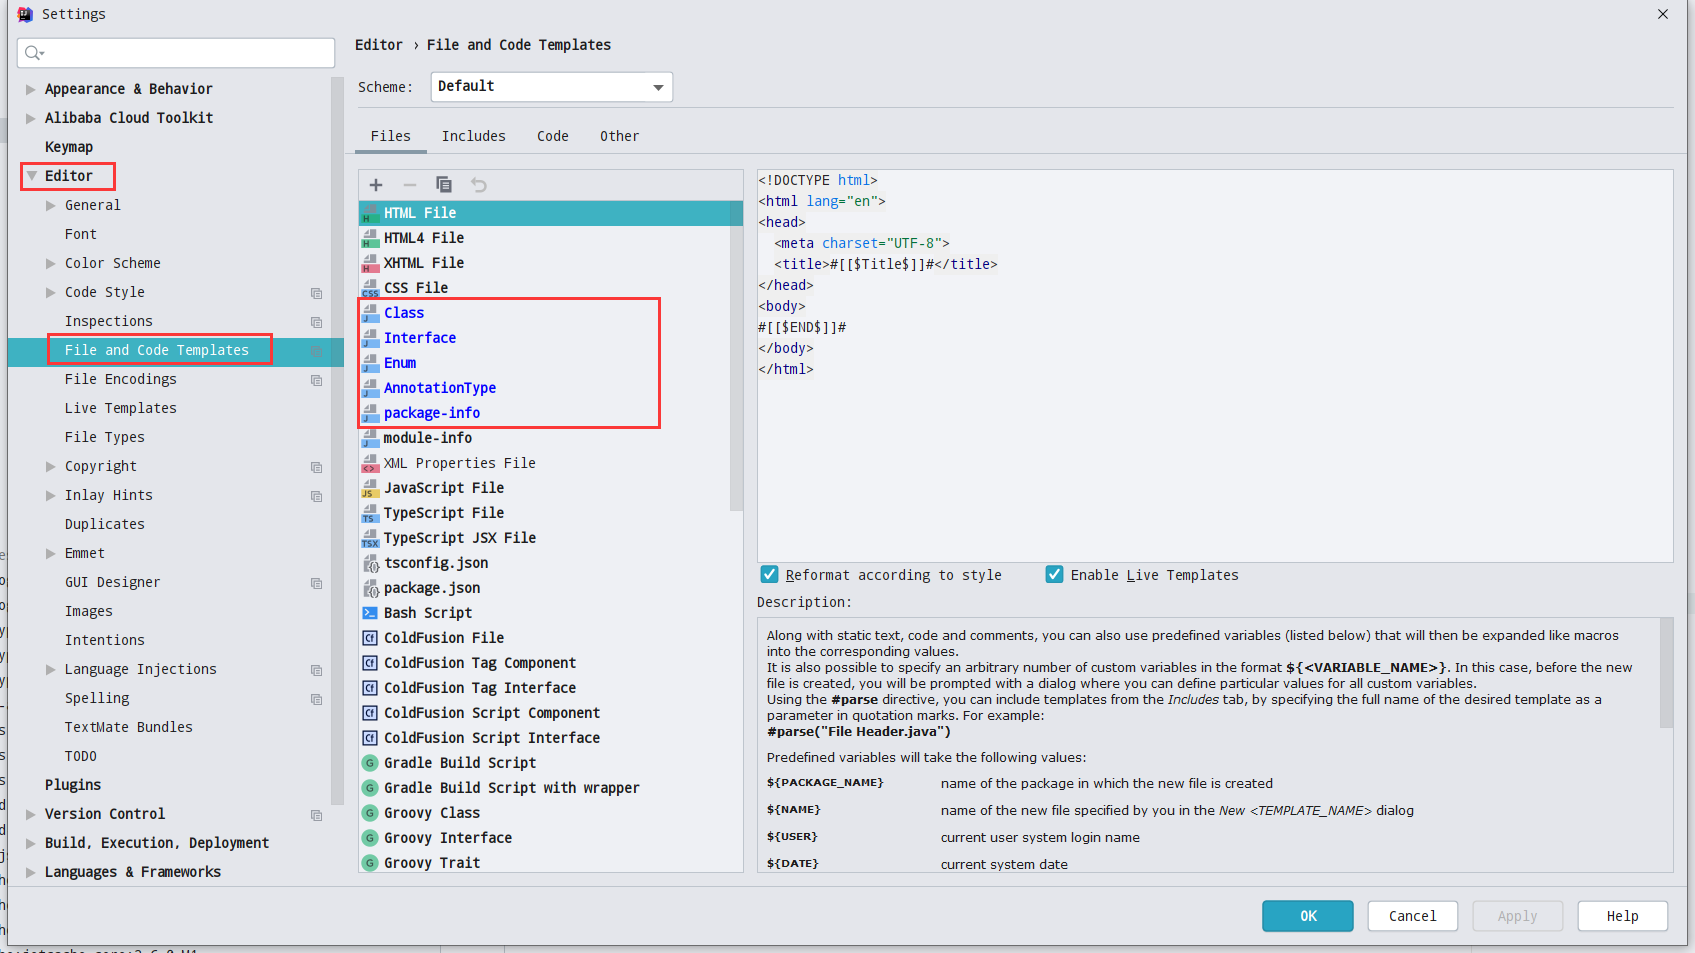Switch to the Includes tab
The image size is (1695, 953).
(474, 136)
